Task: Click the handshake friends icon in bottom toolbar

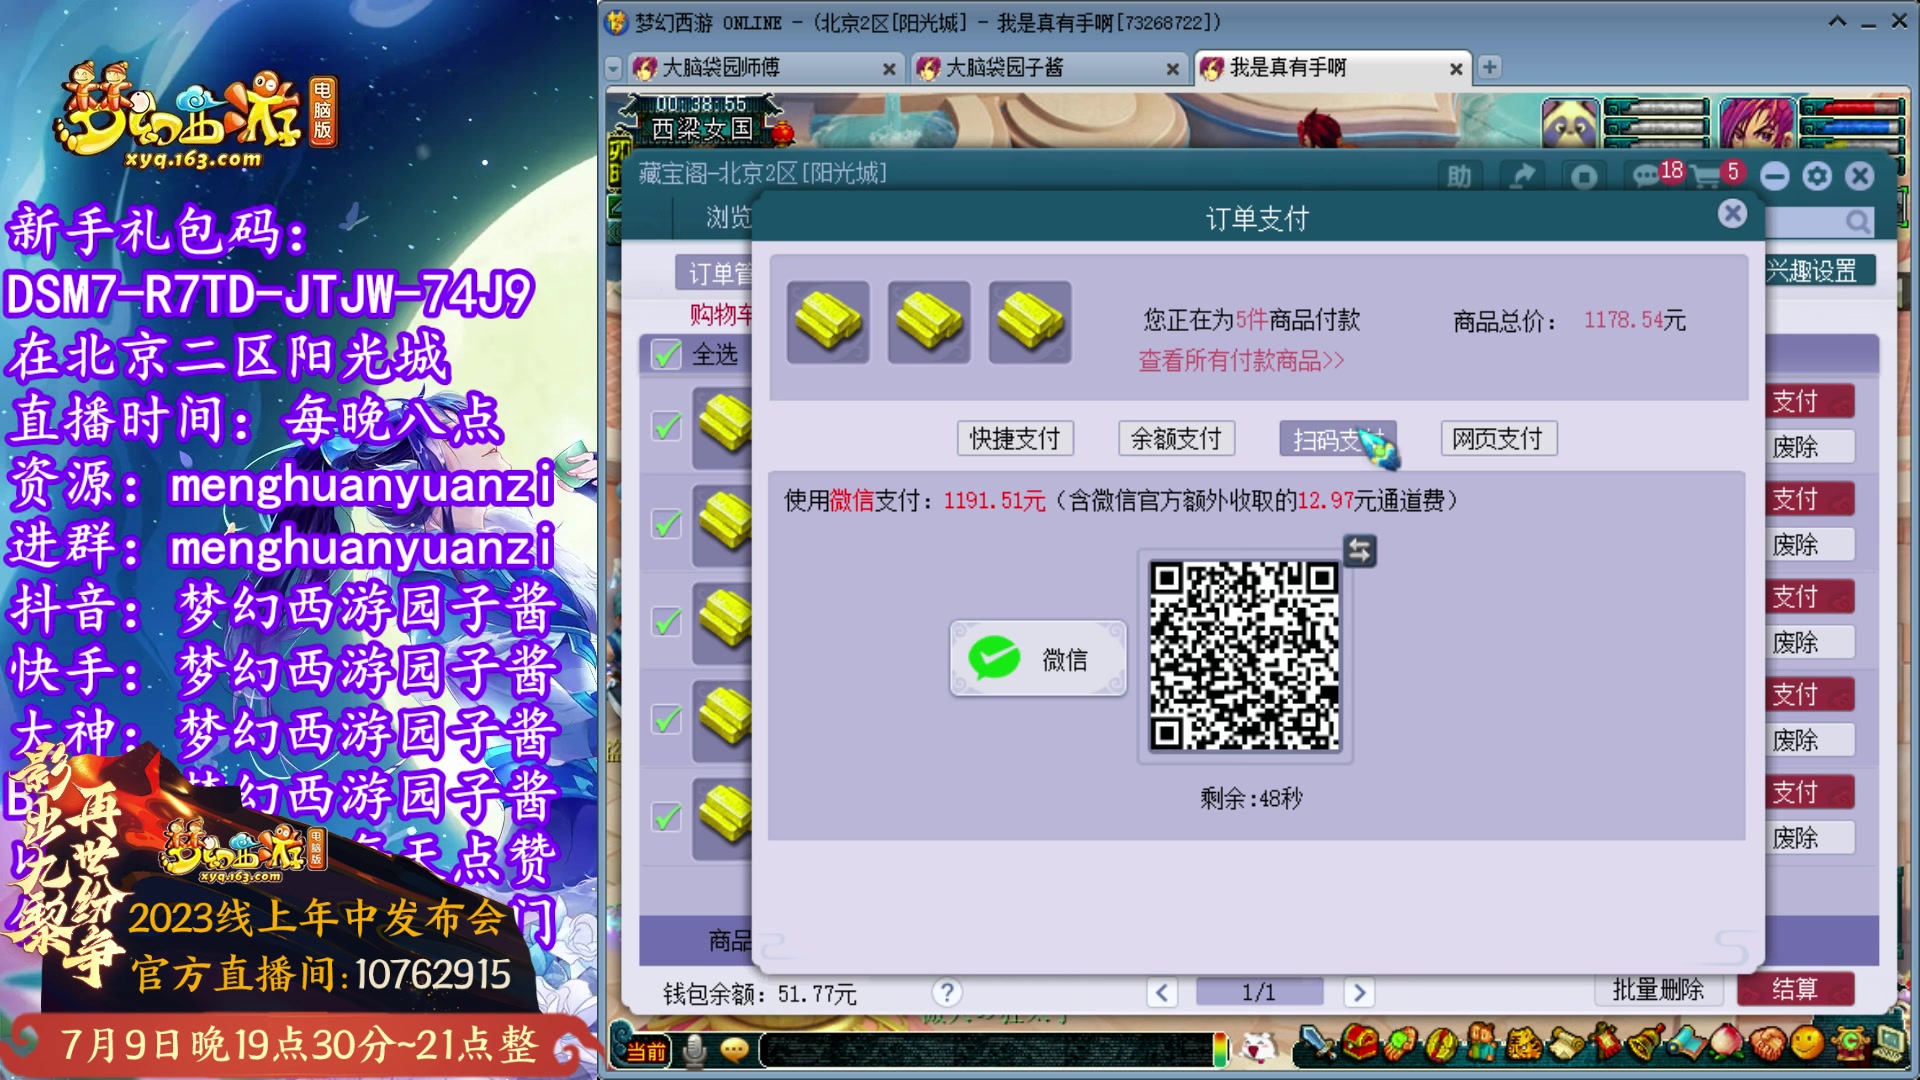Action: [1767, 1045]
